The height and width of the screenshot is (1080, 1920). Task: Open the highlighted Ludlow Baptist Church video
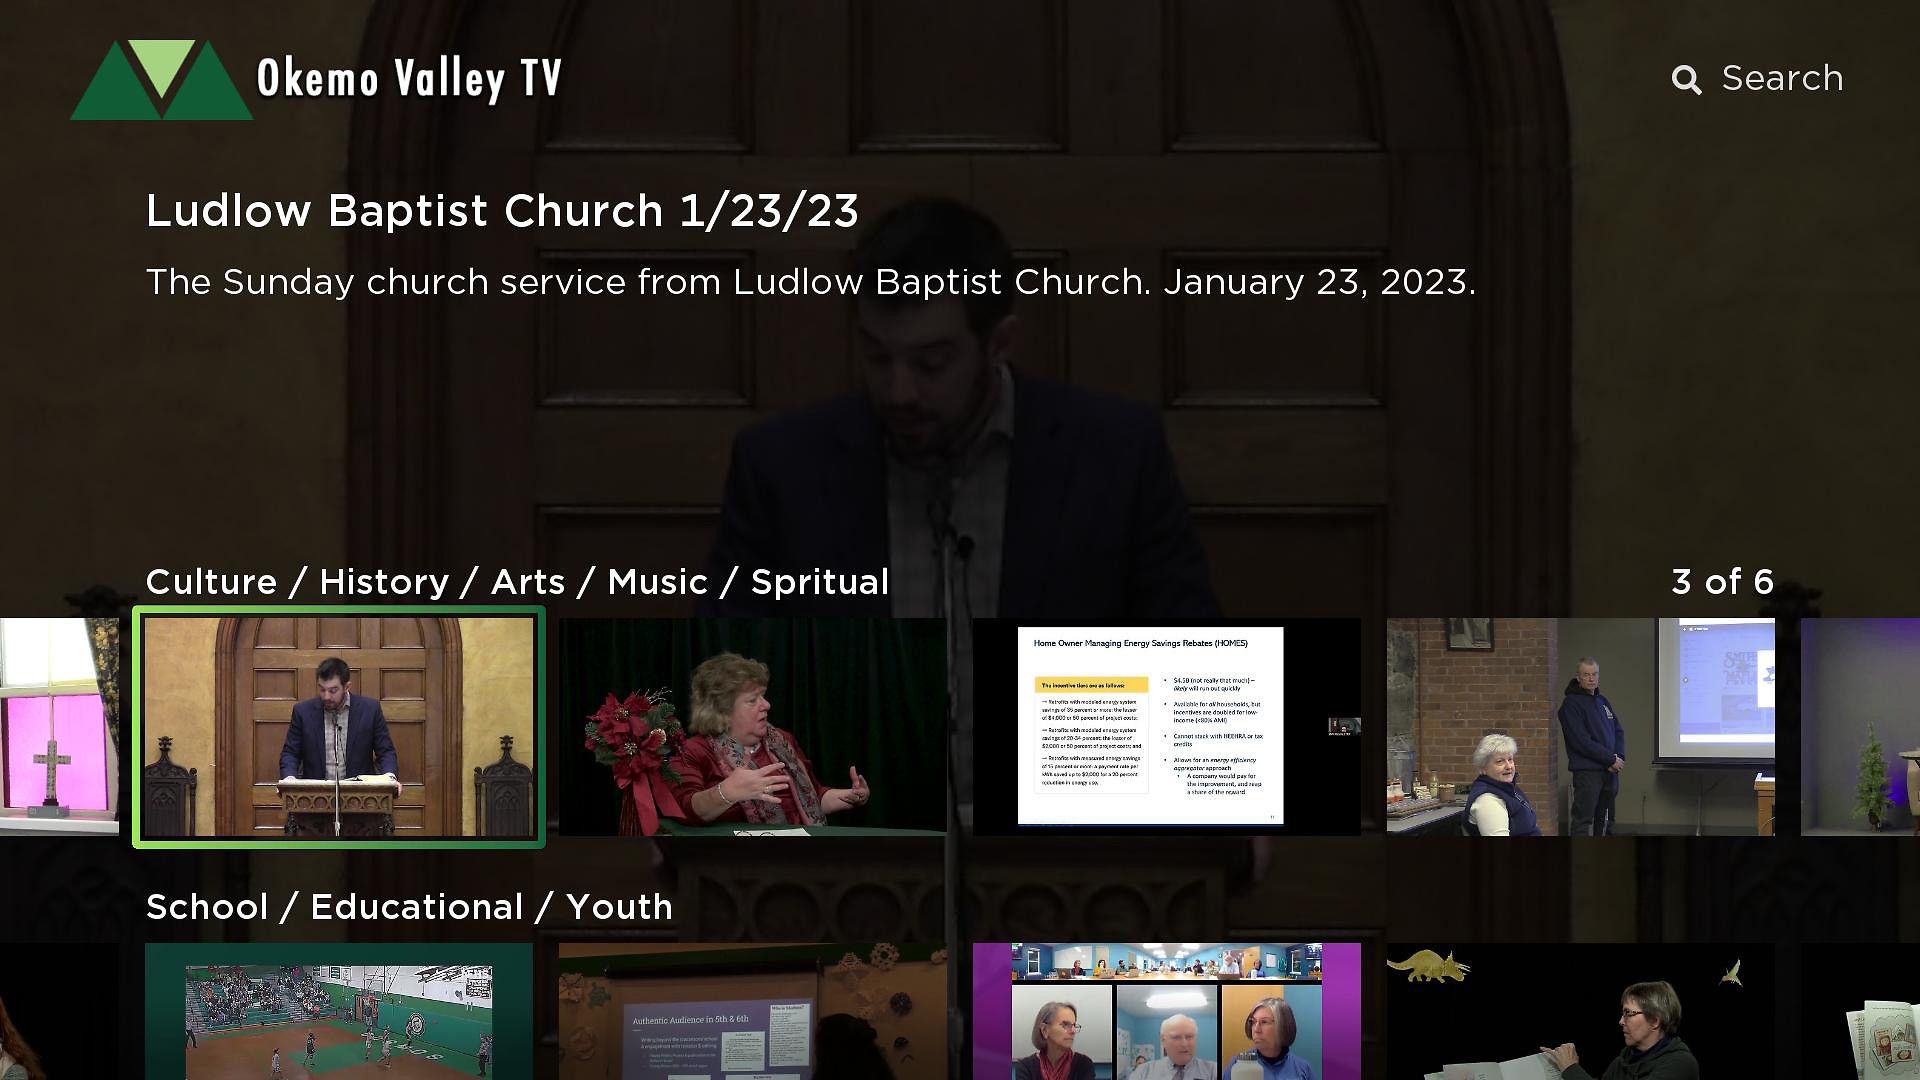339,727
